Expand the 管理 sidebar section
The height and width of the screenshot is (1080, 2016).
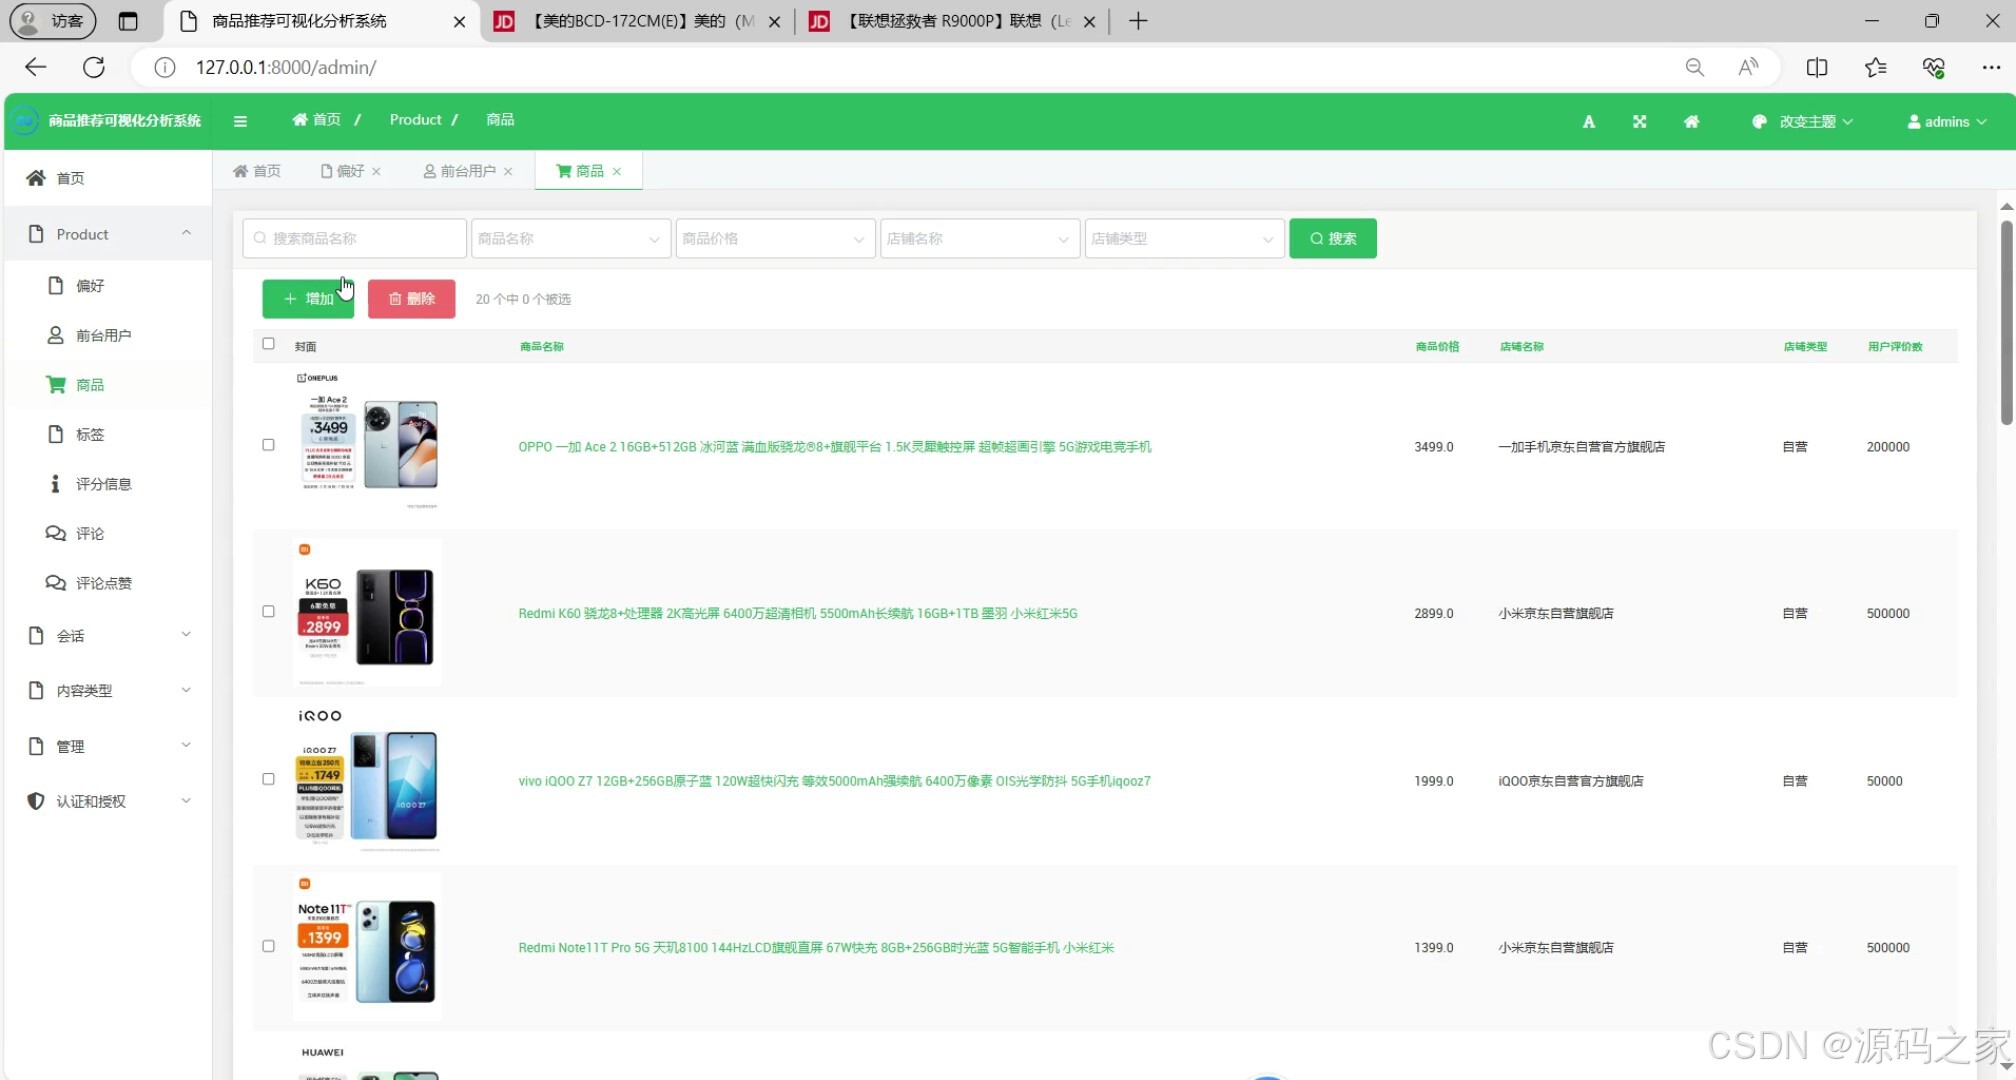click(108, 747)
